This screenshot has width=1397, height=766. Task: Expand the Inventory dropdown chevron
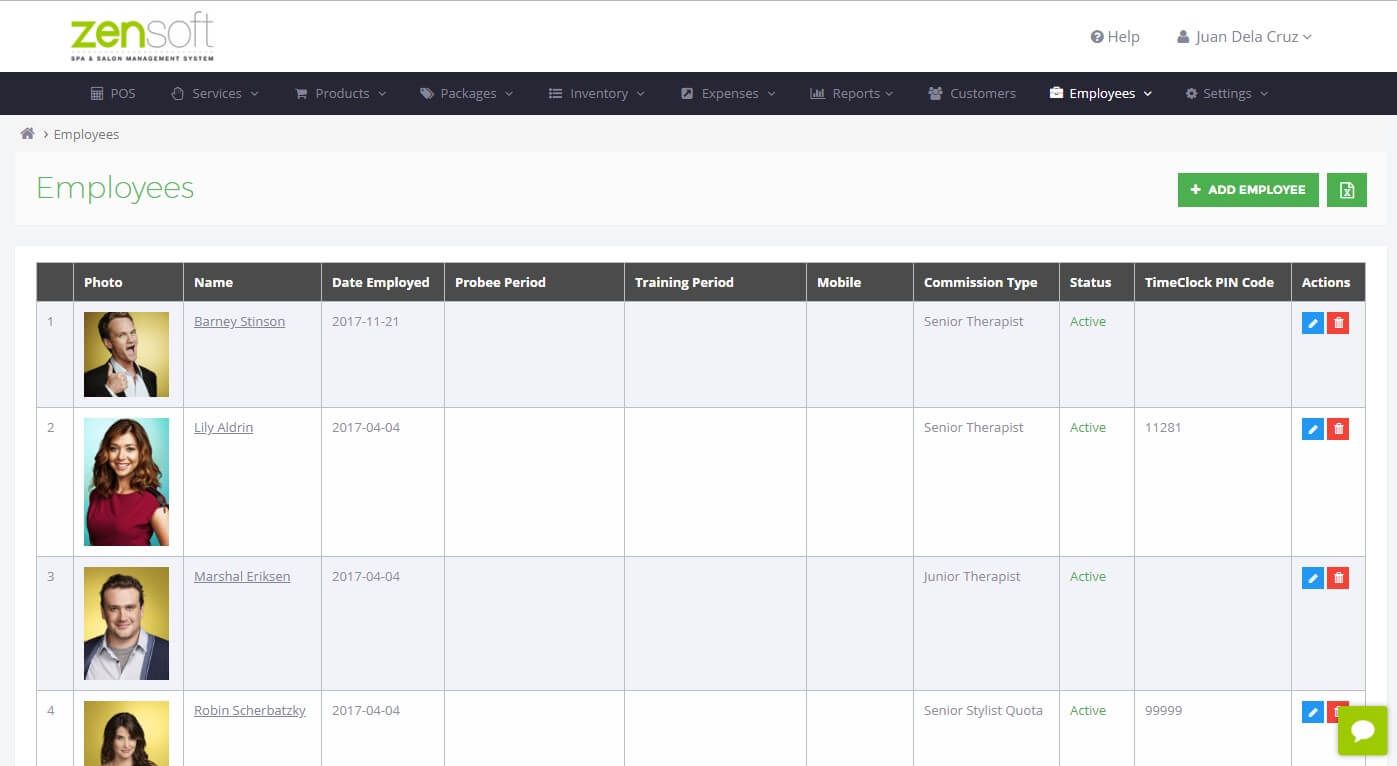pos(640,94)
